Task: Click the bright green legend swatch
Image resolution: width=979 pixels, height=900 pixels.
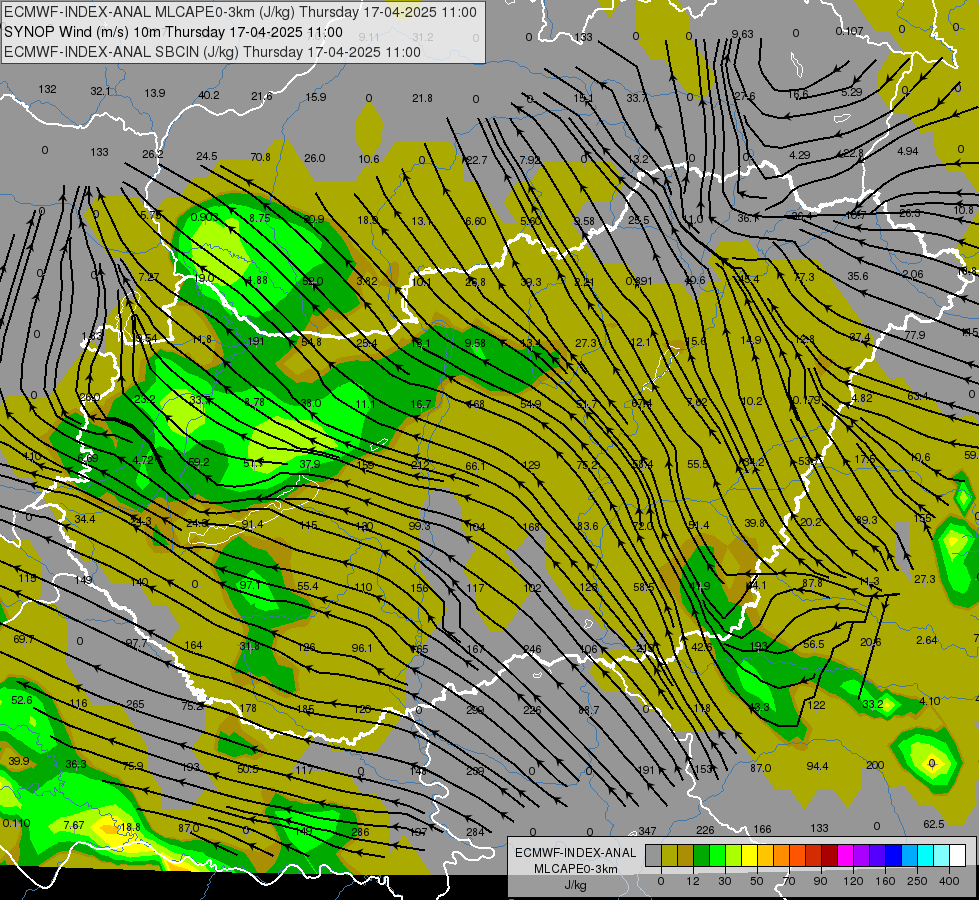Action: coord(717,855)
